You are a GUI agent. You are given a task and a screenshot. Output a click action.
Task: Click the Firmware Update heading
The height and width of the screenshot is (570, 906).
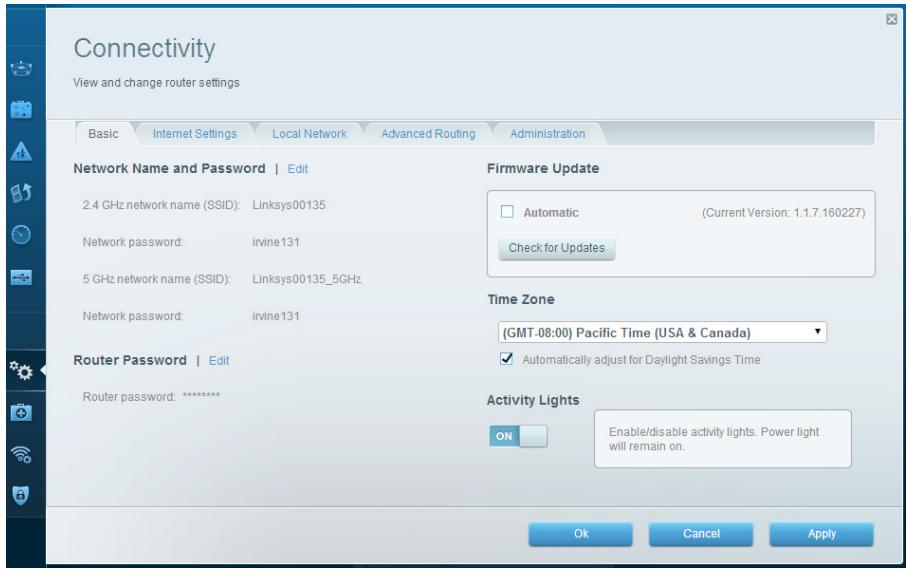tap(543, 168)
